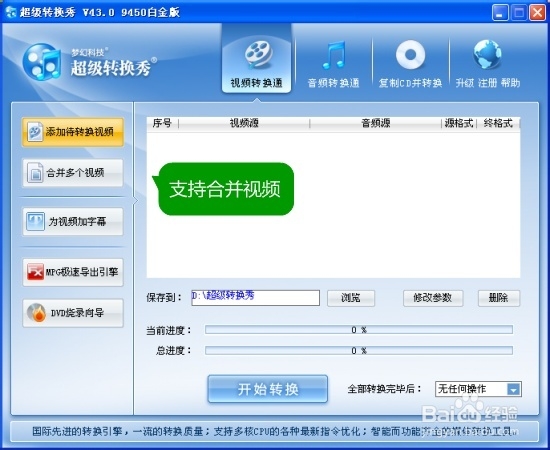
Task: Click the 终格式 column header
Action: 498,123
